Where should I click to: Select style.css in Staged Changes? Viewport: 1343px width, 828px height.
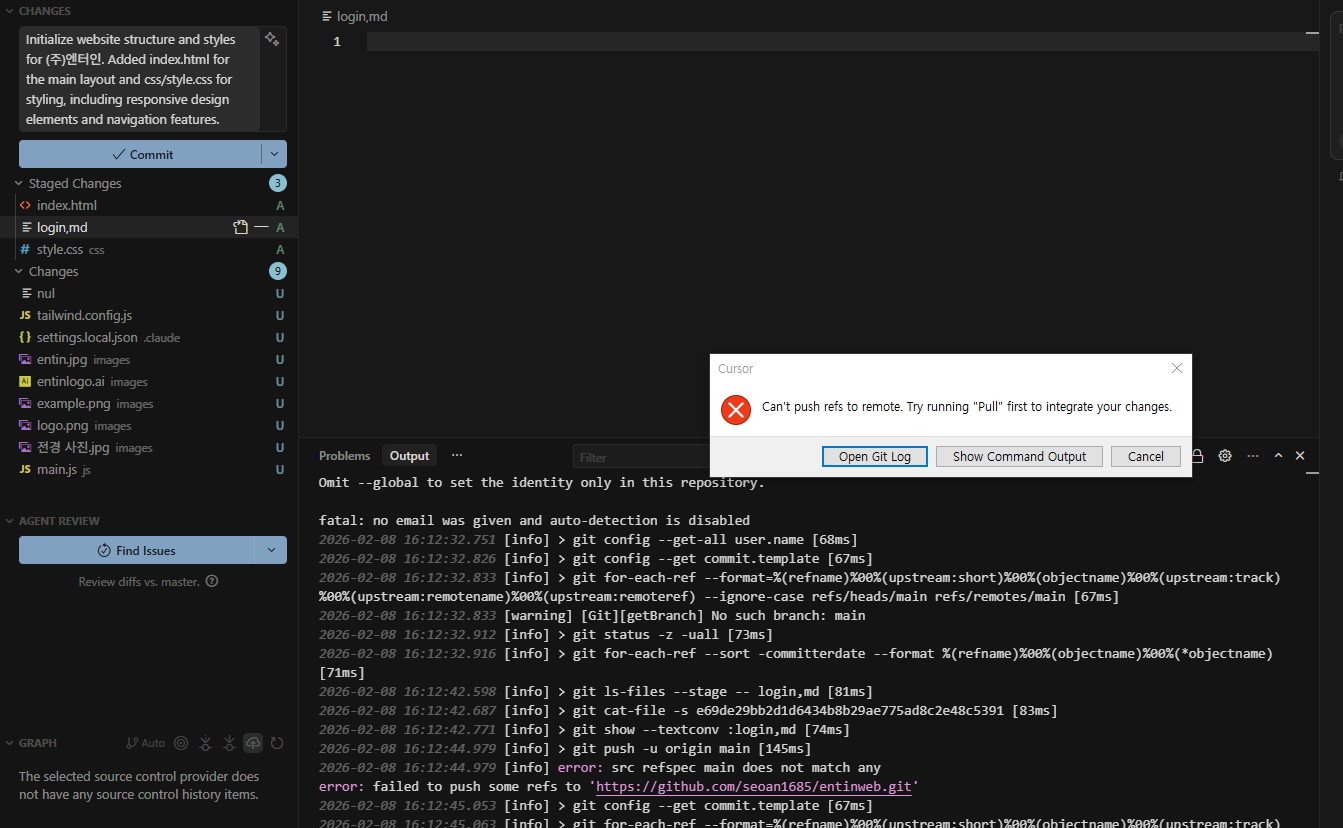(149, 249)
